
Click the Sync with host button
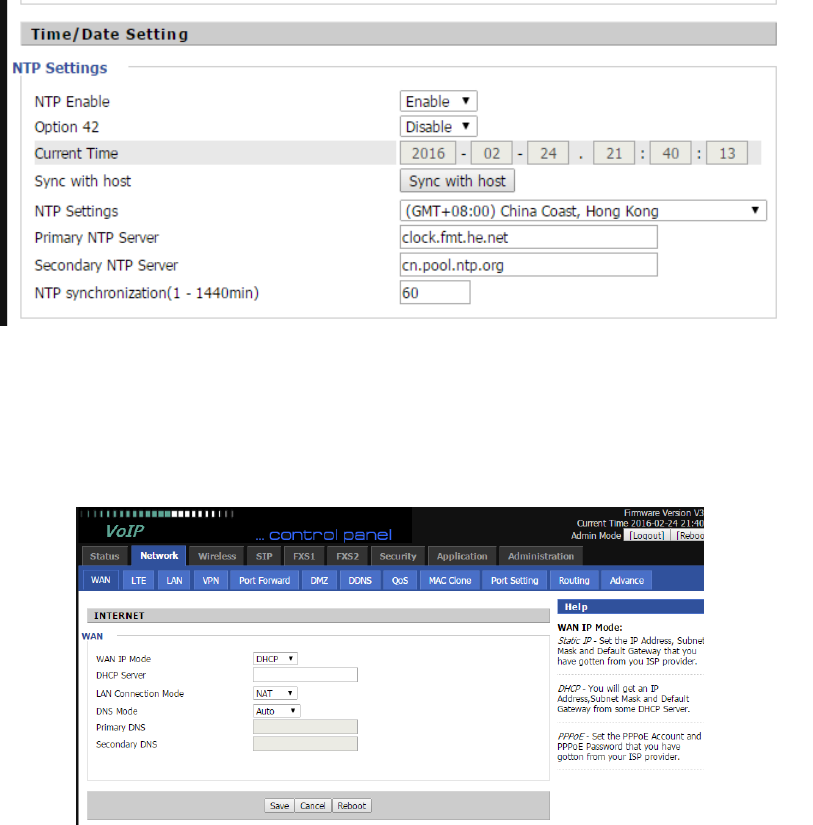pyautogui.click(x=457, y=180)
